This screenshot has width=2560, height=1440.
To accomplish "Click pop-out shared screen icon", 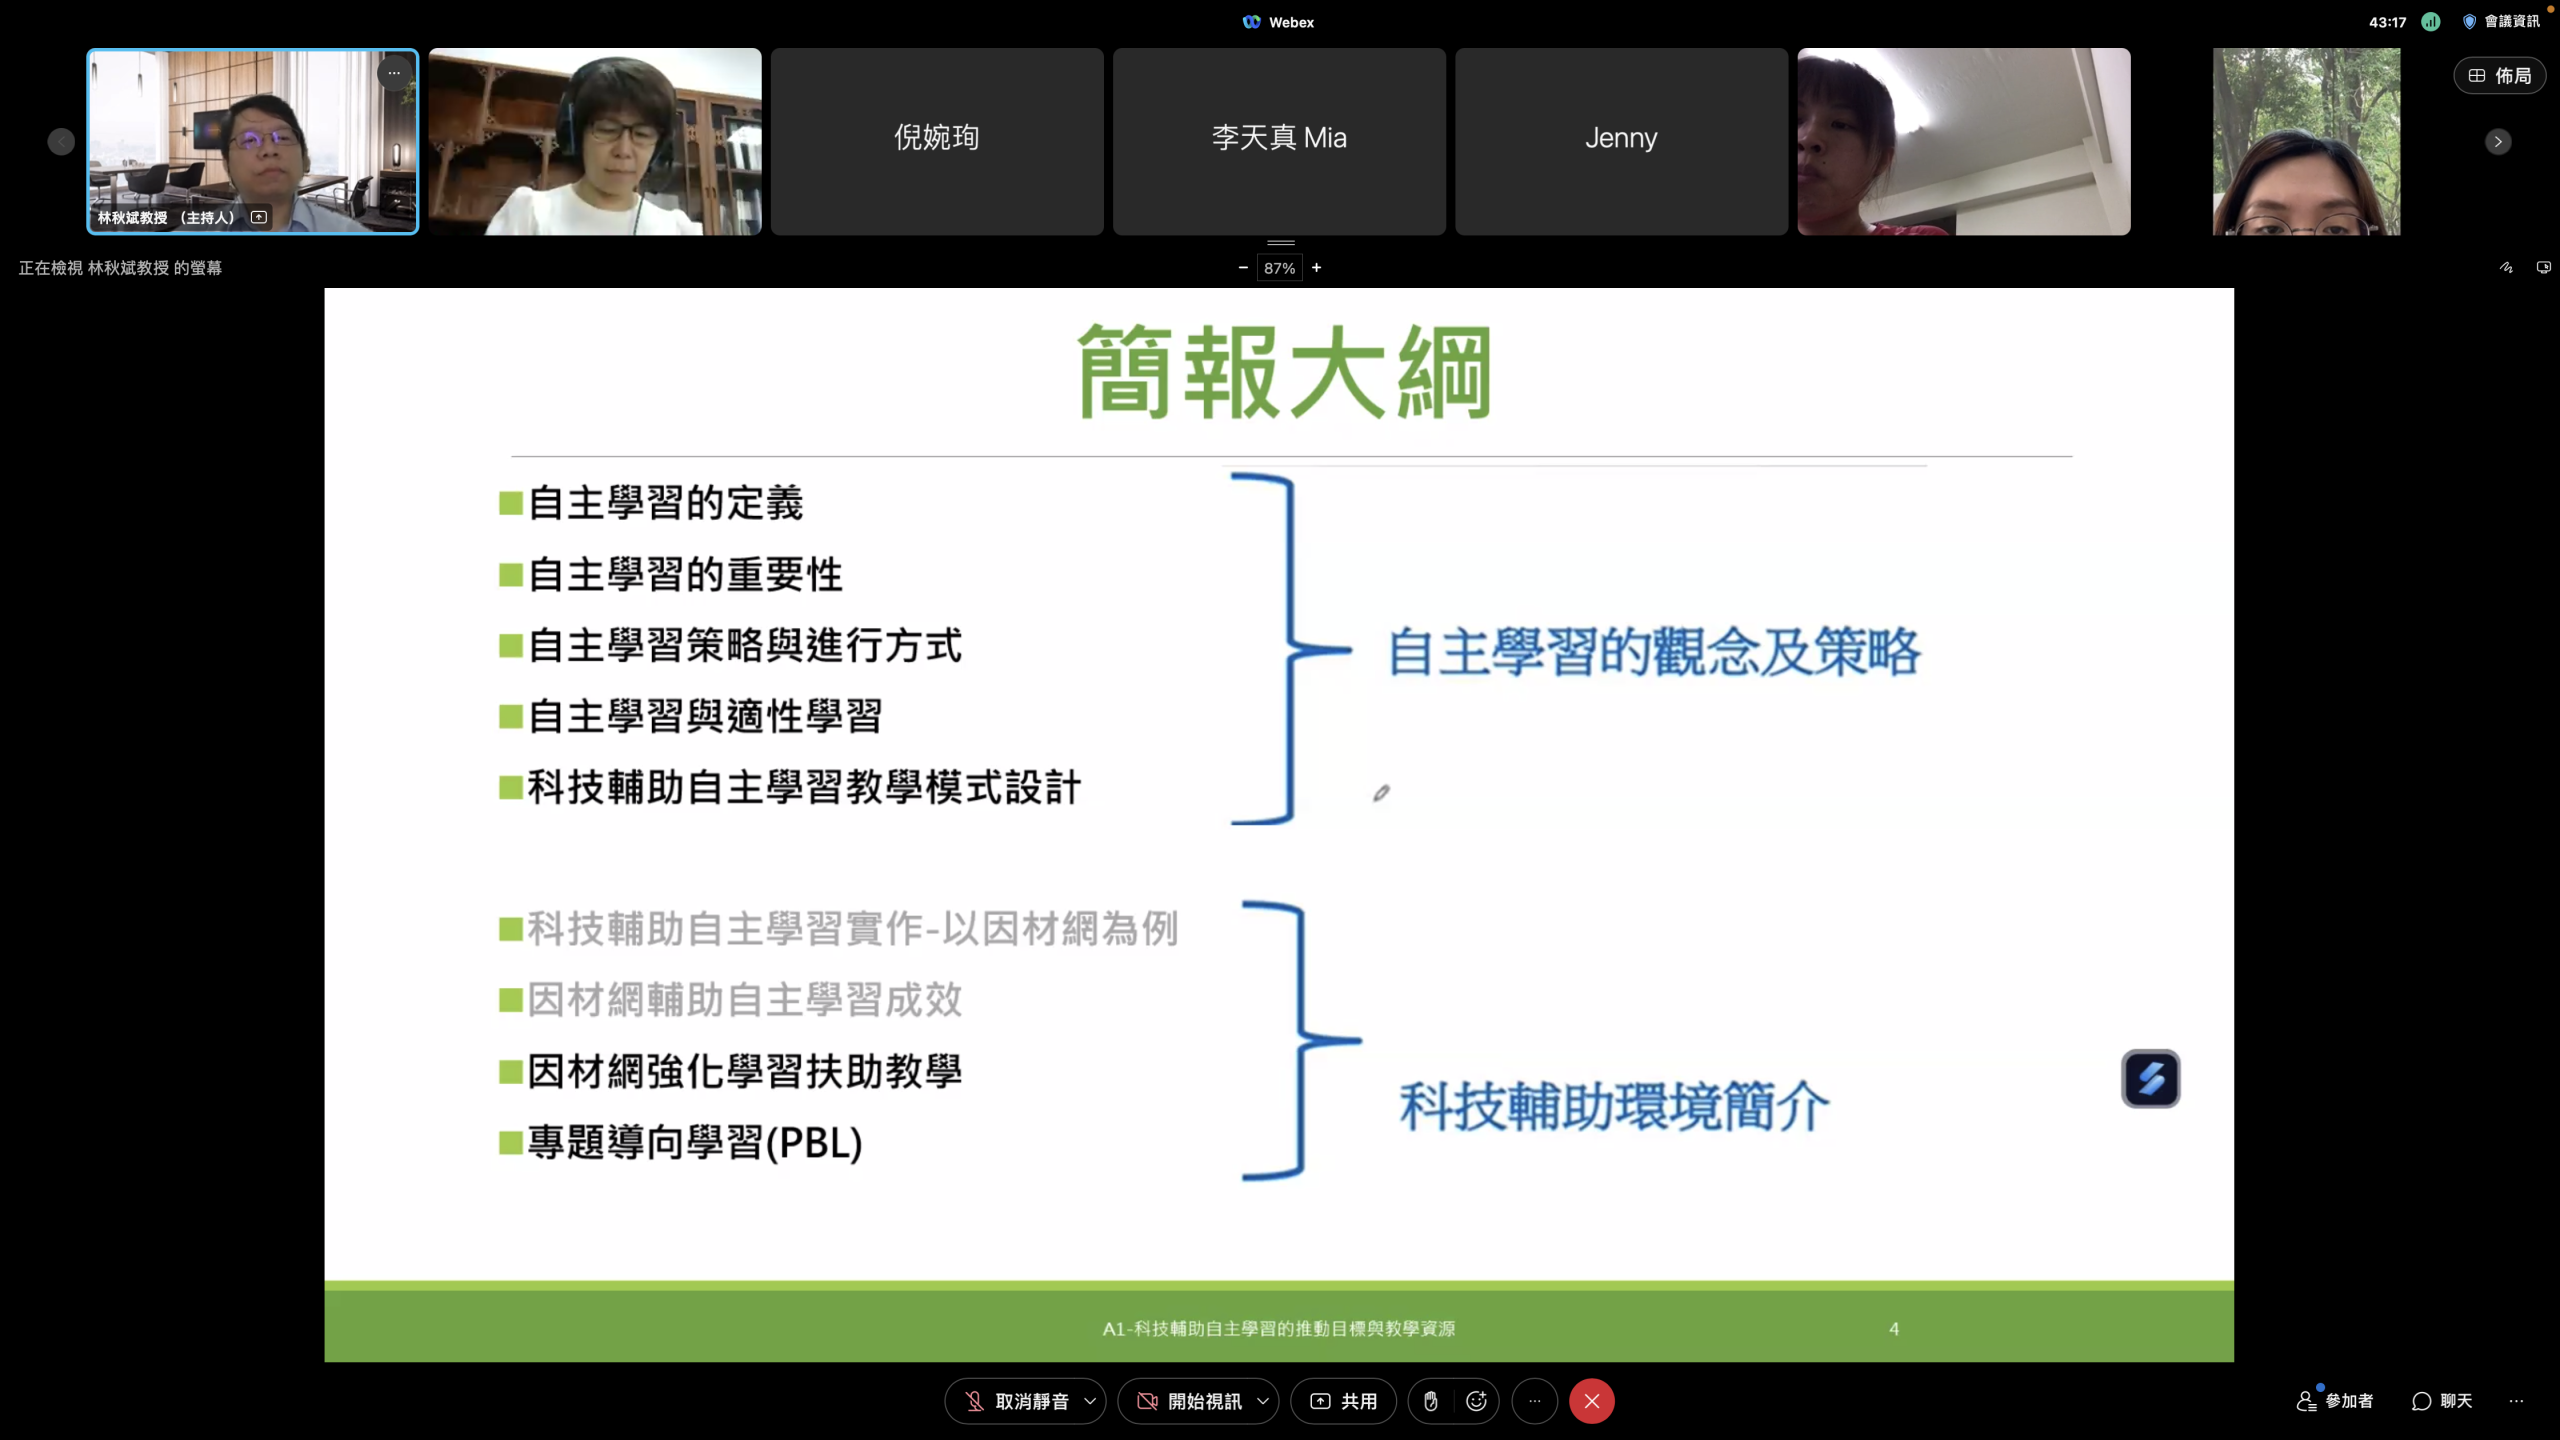I will pos(2543,267).
